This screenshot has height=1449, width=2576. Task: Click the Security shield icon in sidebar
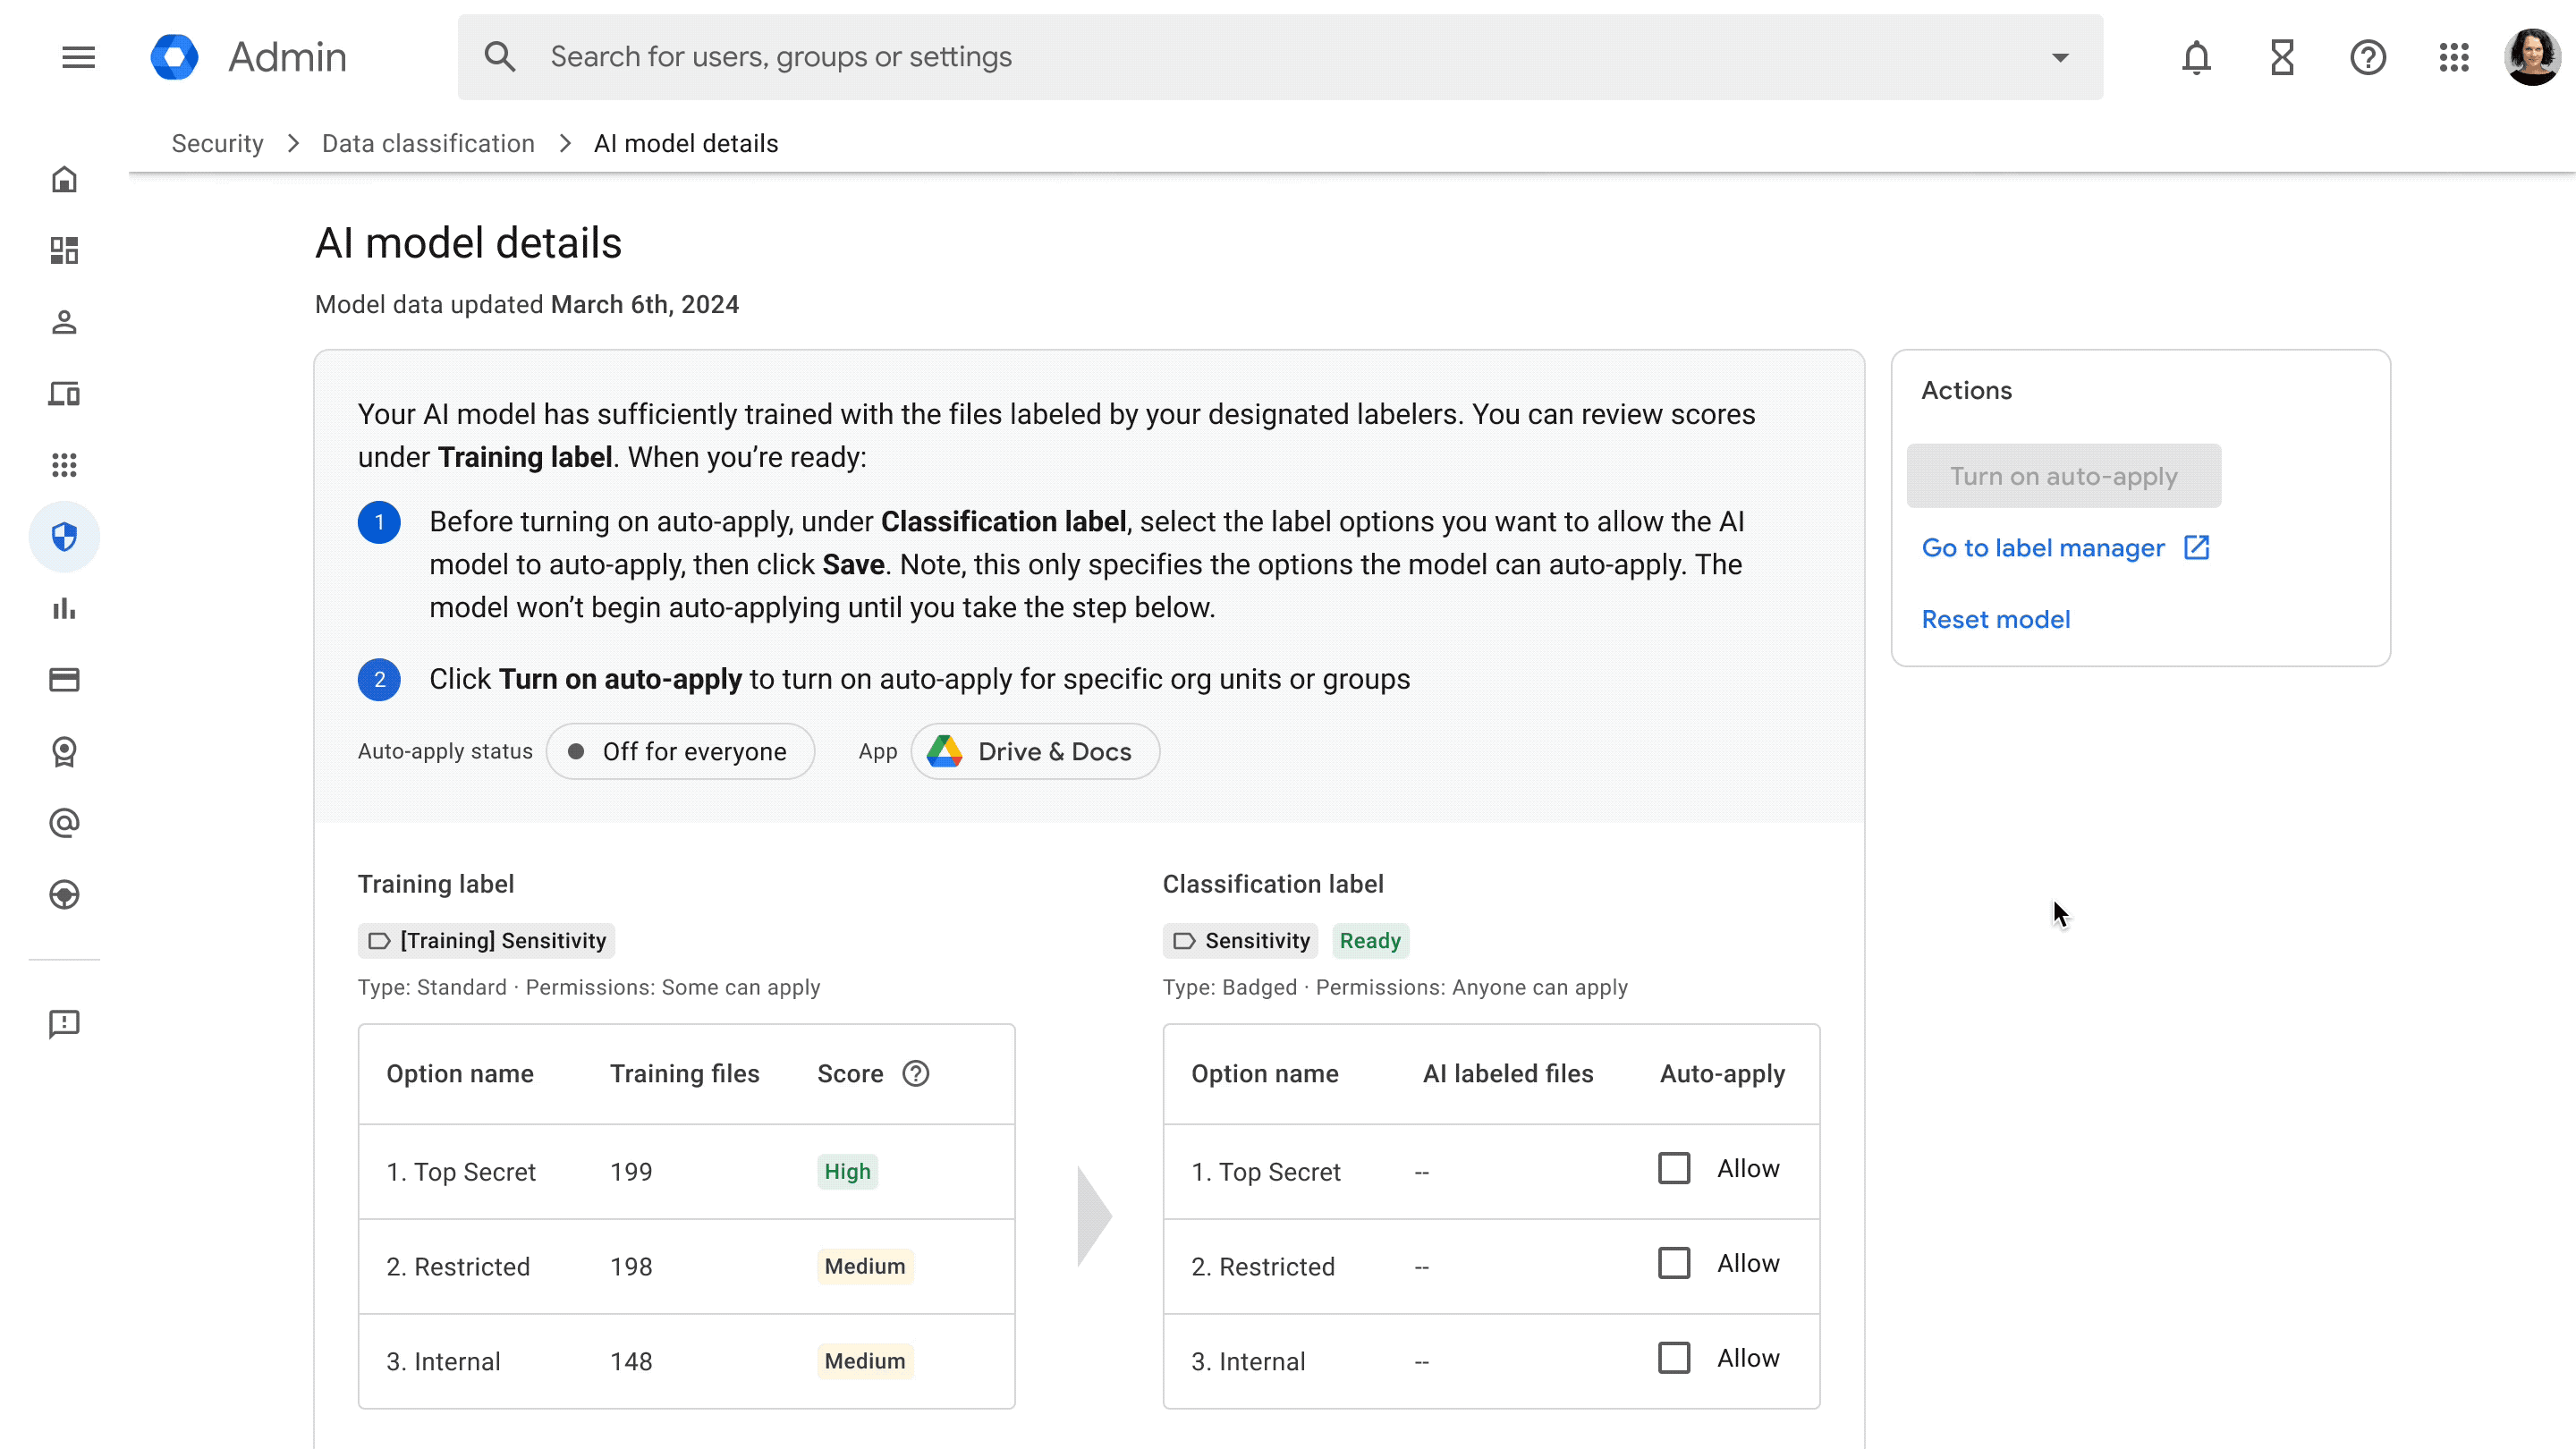pyautogui.click(x=65, y=536)
